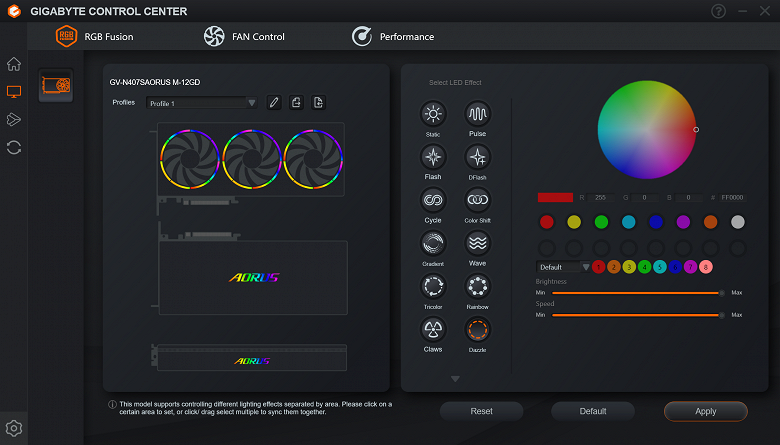Expand the Default color preset dropdown

(x=563, y=267)
